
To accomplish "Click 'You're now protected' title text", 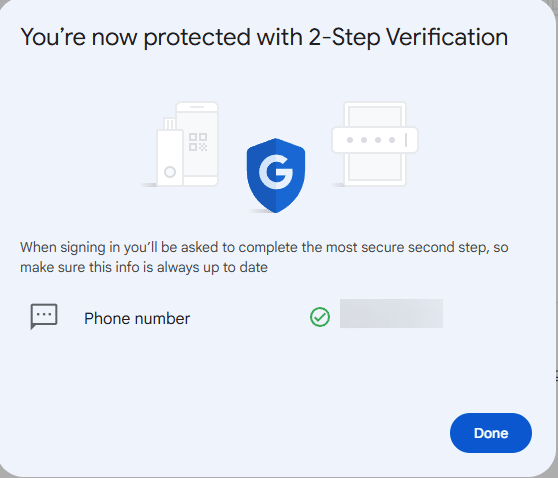I will [x=136, y=37].
